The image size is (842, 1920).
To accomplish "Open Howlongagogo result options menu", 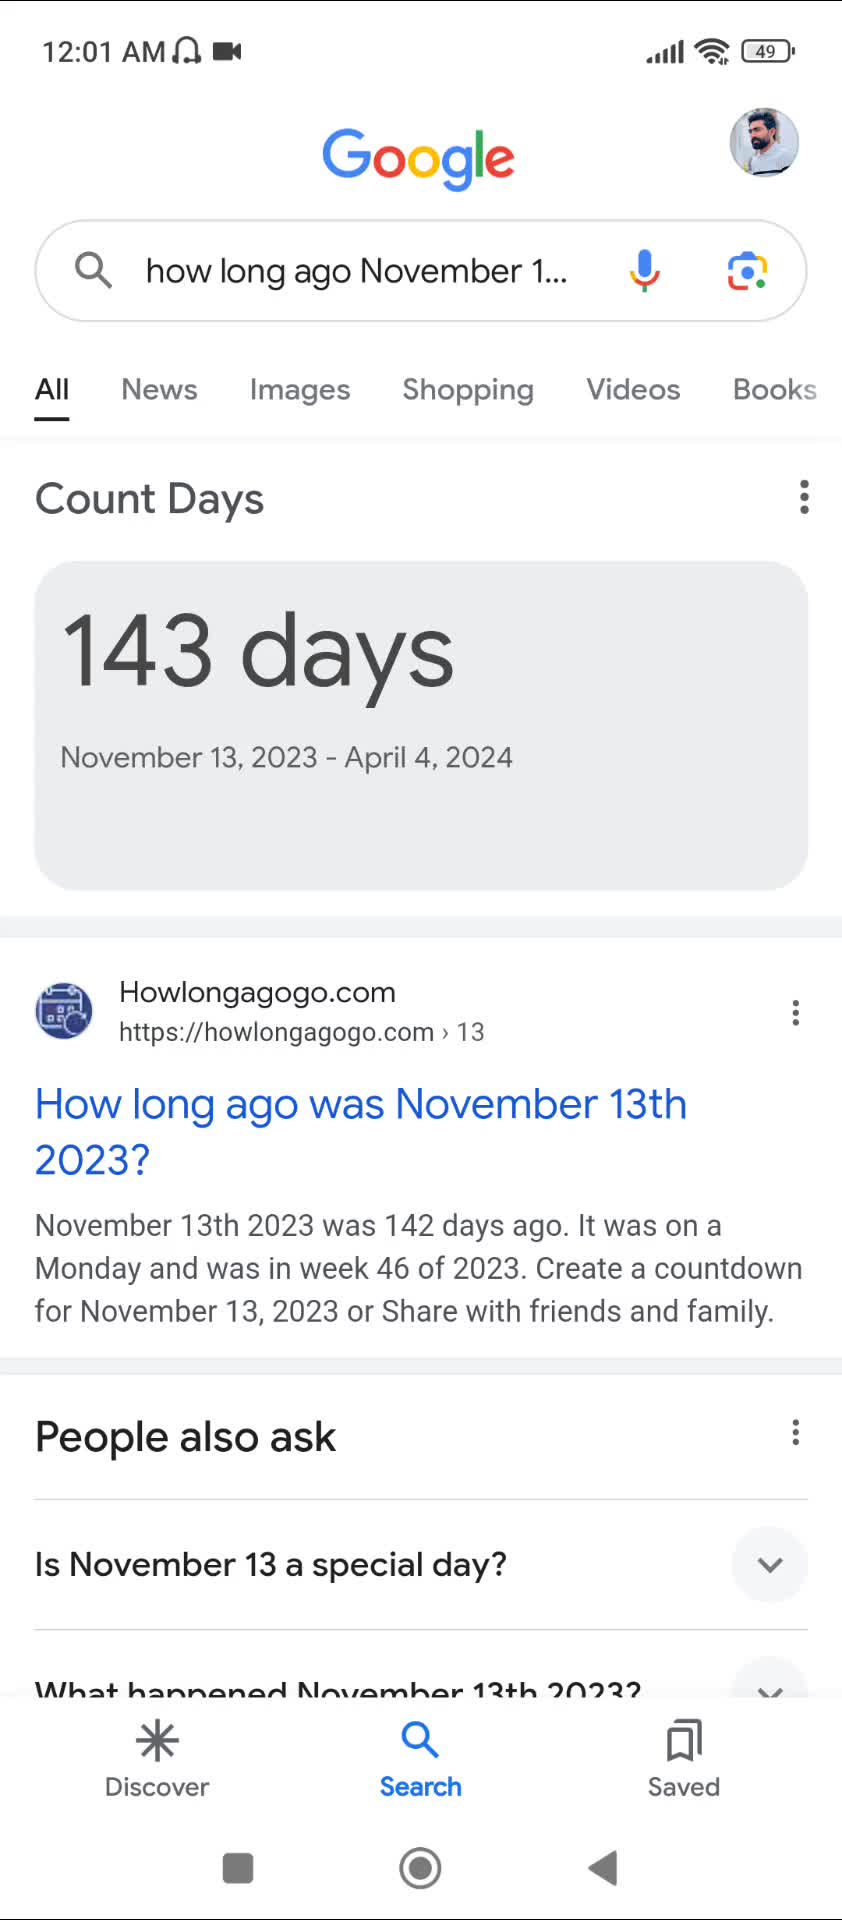I will click(795, 1013).
